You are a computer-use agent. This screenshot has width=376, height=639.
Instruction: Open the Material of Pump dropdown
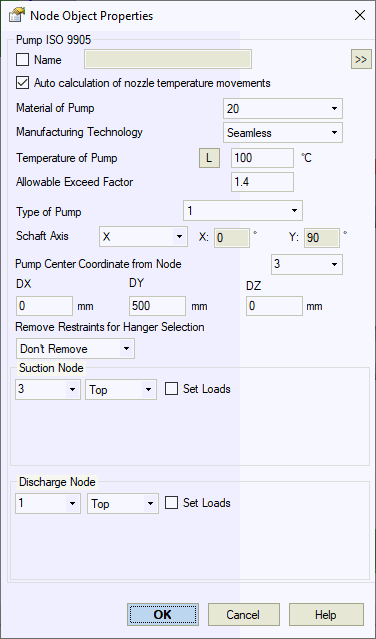point(283,108)
